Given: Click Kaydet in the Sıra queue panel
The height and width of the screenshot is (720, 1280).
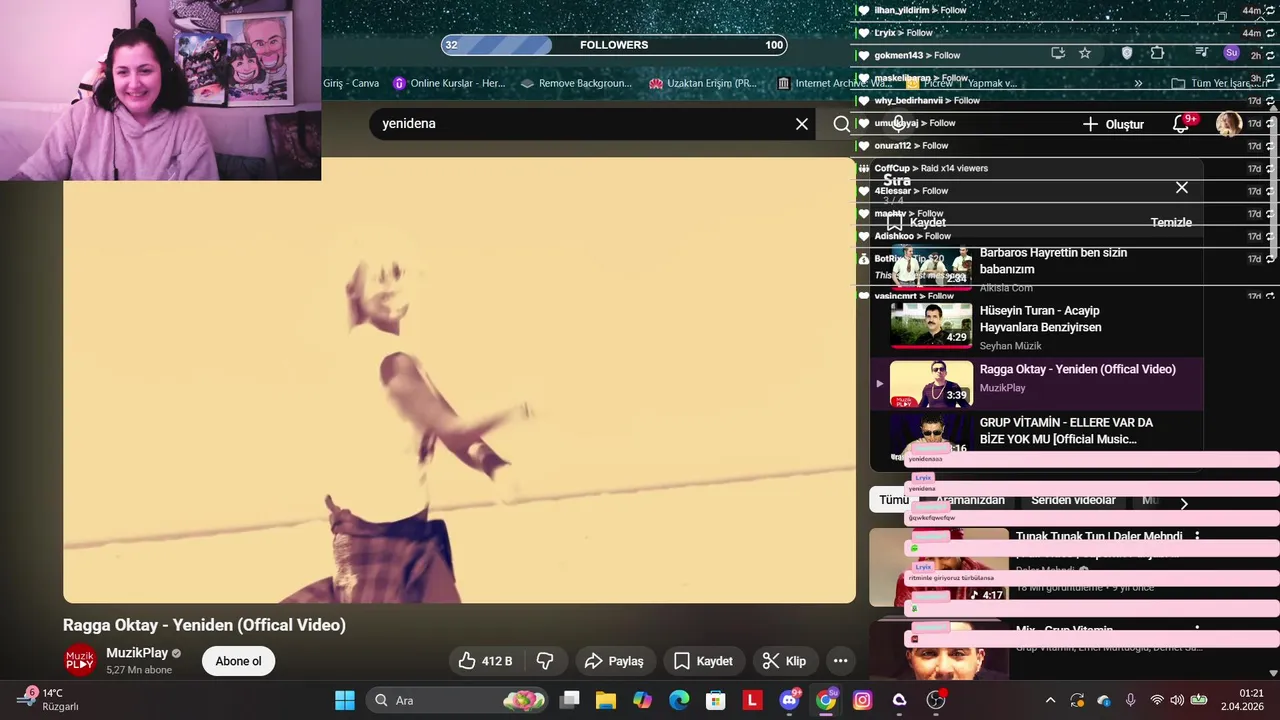Looking at the screenshot, I should (x=916, y=222).
